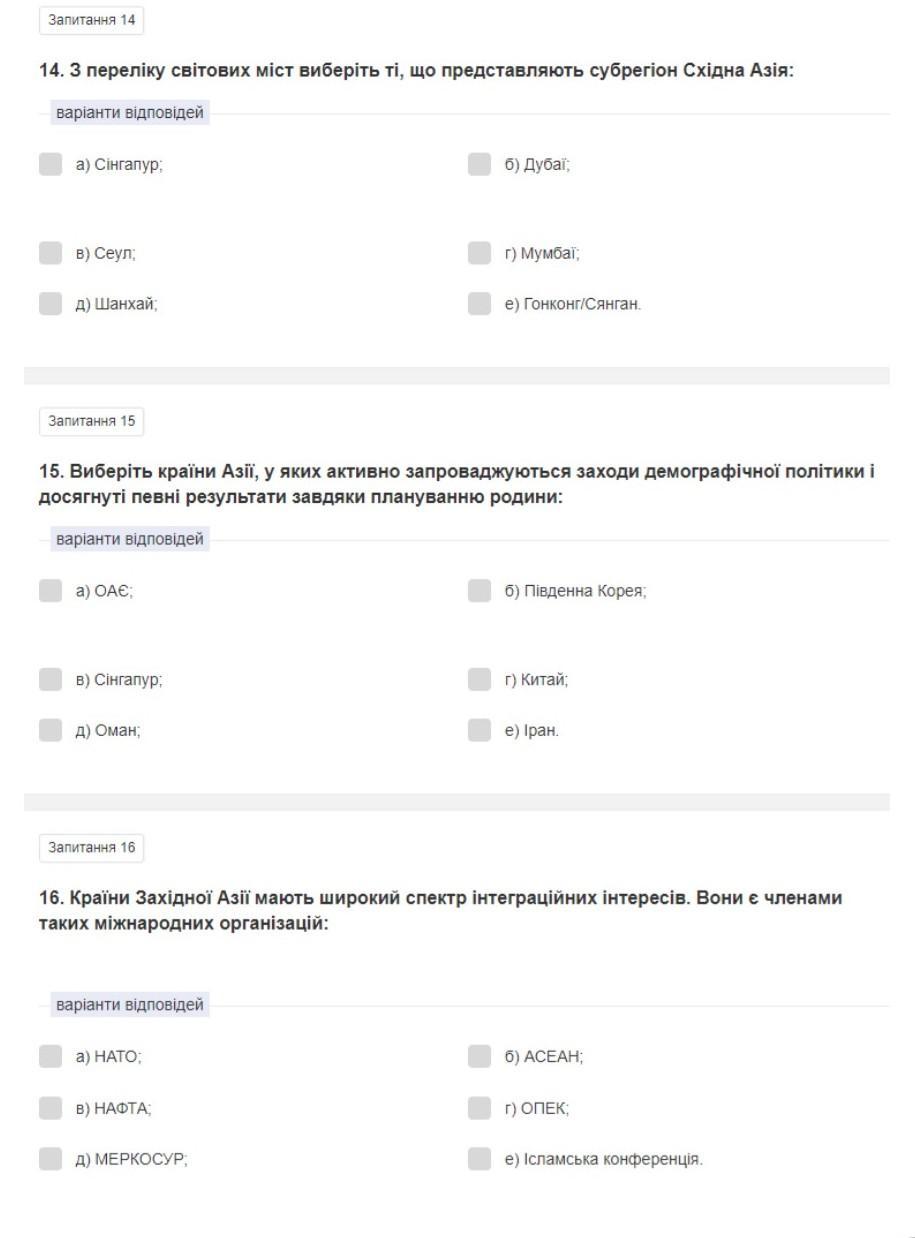Screen dimensions: 915x1238
Task: Select the Дубаї checkbox
Action: click(x=479, y=165)
